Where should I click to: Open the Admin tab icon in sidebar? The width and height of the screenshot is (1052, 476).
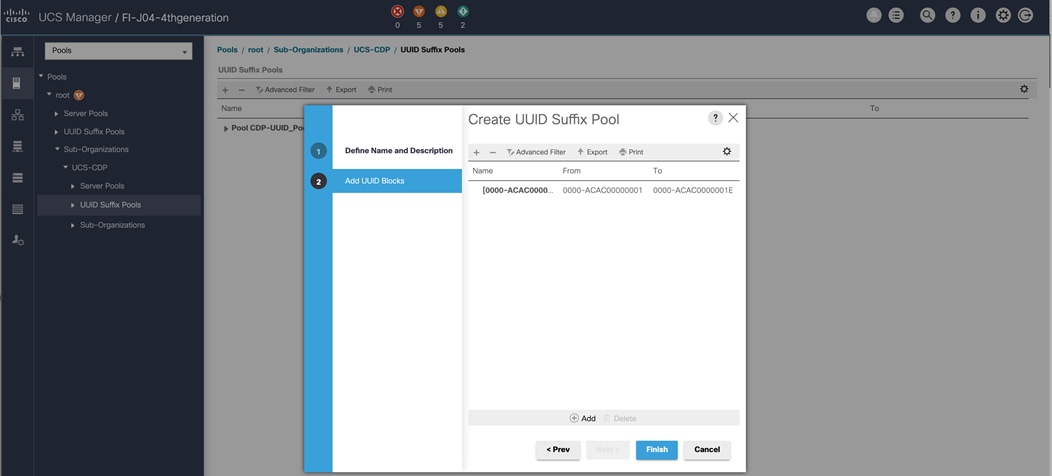click(x=17, y=240)
